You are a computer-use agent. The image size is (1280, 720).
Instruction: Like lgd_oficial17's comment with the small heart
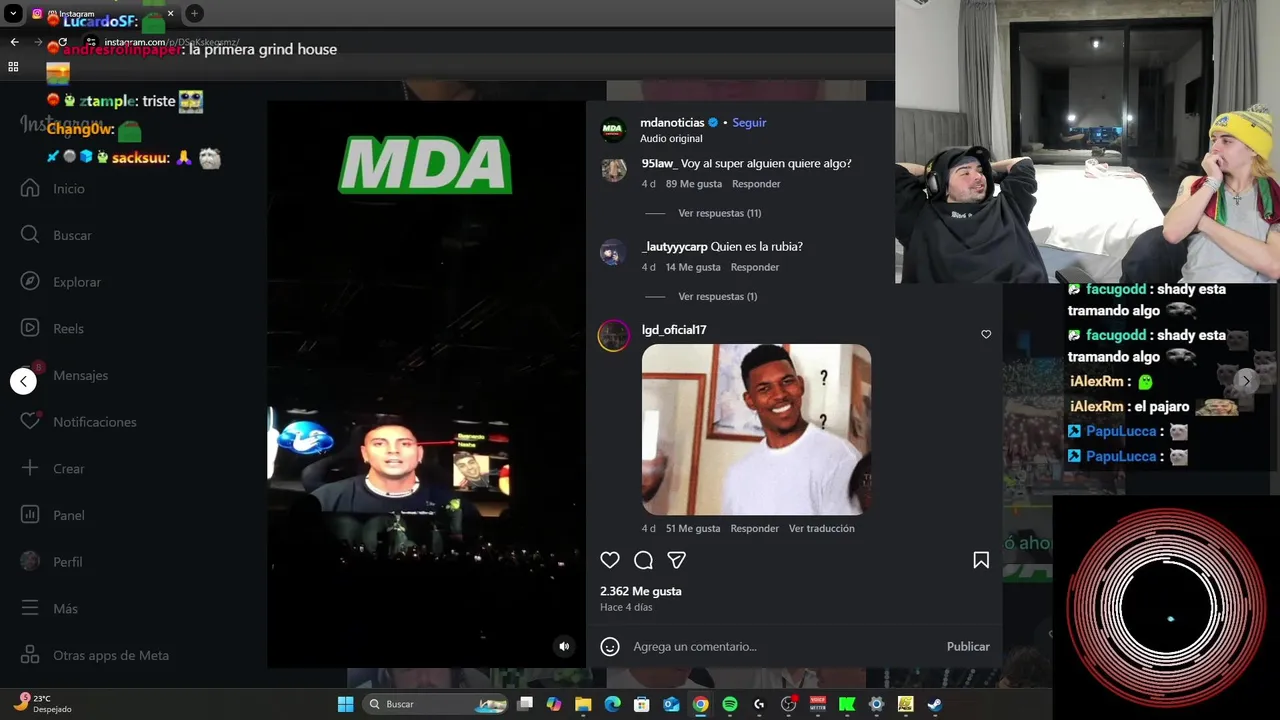coord(986,334)
